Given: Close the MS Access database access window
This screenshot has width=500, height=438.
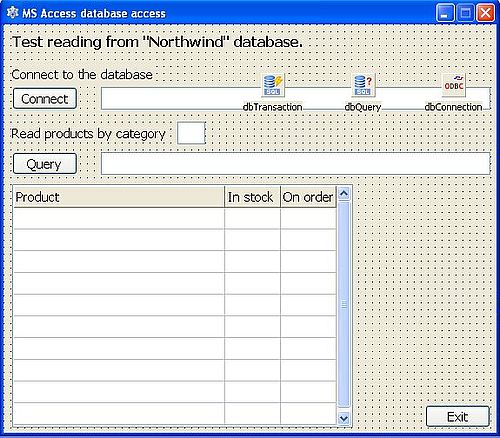Looking at the screenshot, I should 485,13.
